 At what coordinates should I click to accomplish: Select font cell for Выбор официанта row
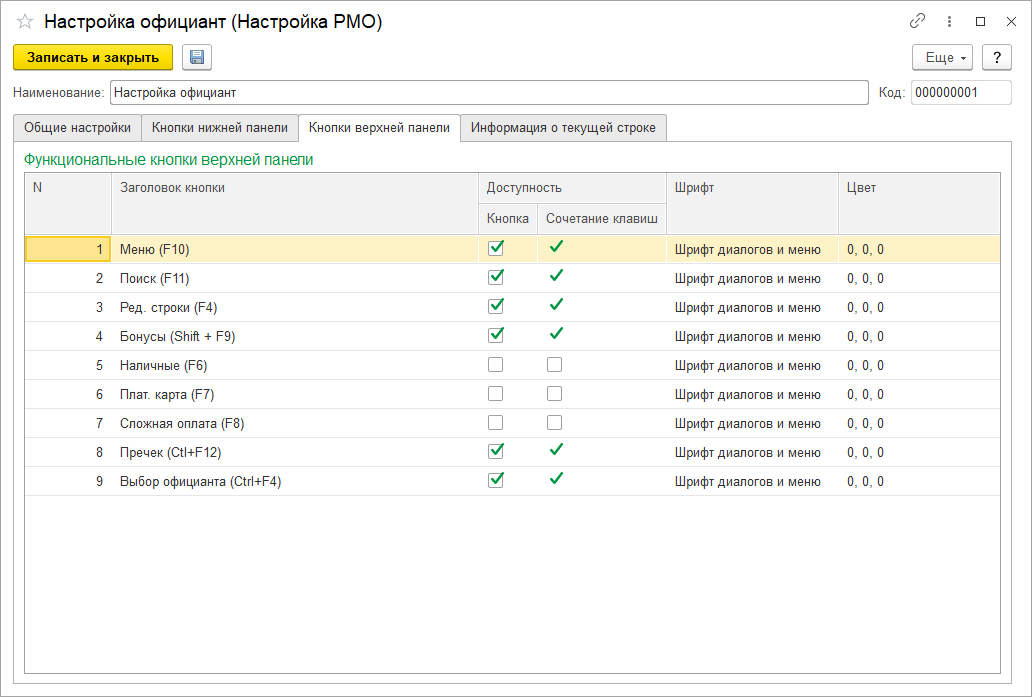click(747, 481)
